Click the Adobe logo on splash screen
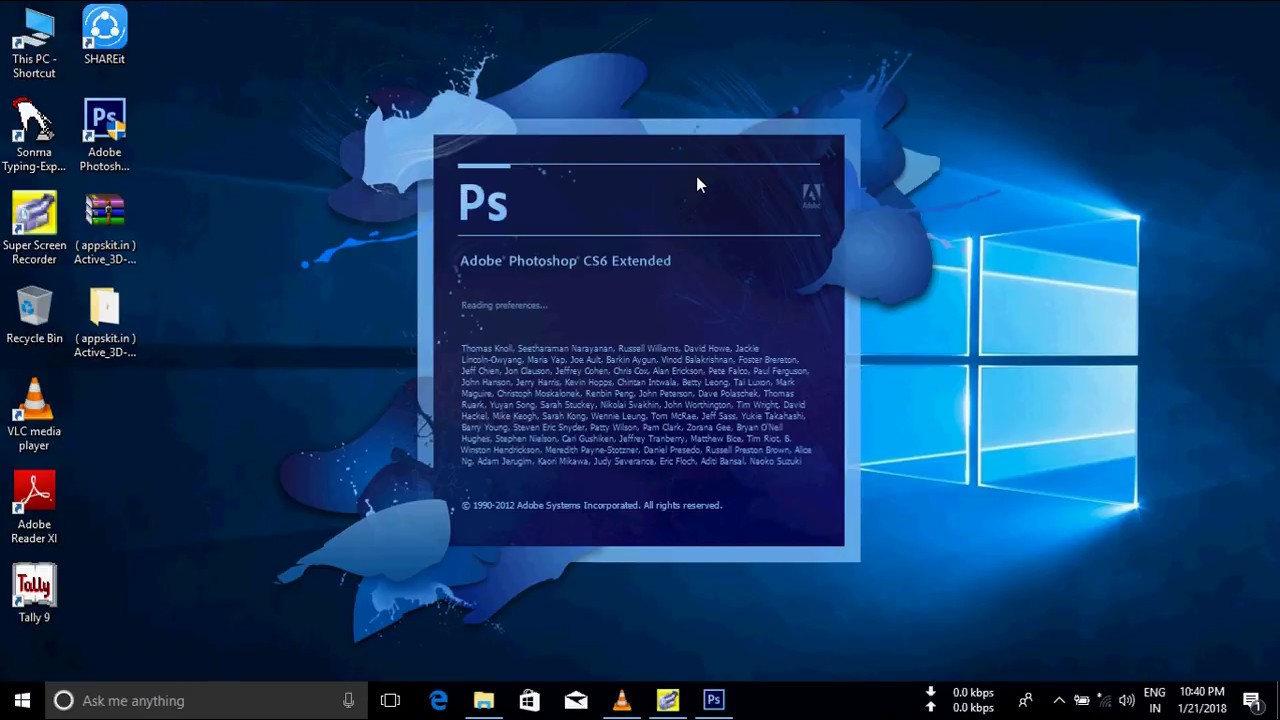Screen dimensions: 1280x720 [x=811, y=196]
